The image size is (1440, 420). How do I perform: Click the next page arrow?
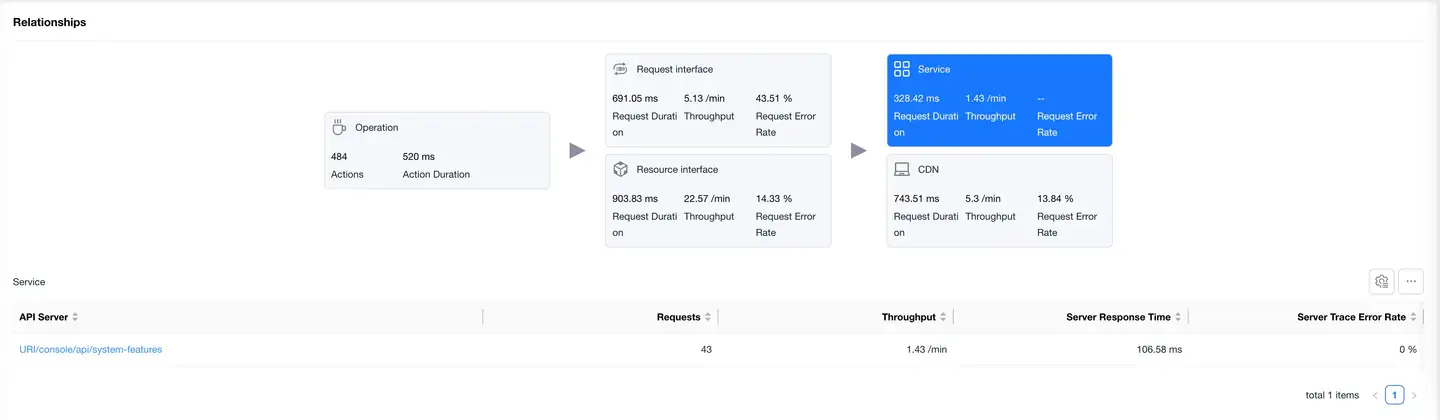pyautogui.click(x=1414, y=395)
